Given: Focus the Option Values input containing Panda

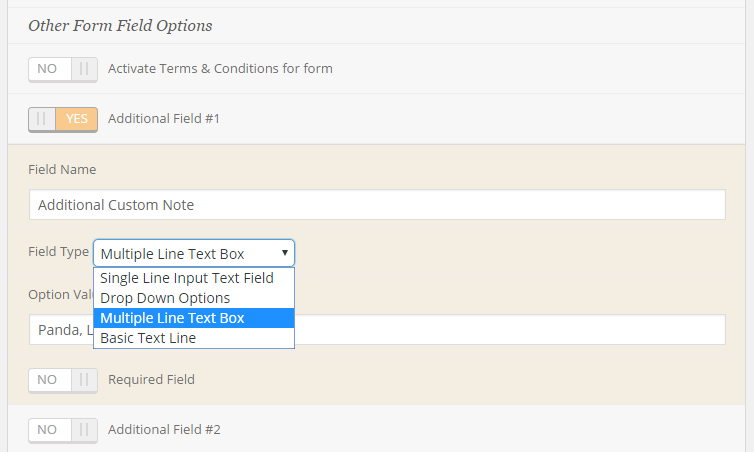Looking at the screenshot, I should point(377,330).
